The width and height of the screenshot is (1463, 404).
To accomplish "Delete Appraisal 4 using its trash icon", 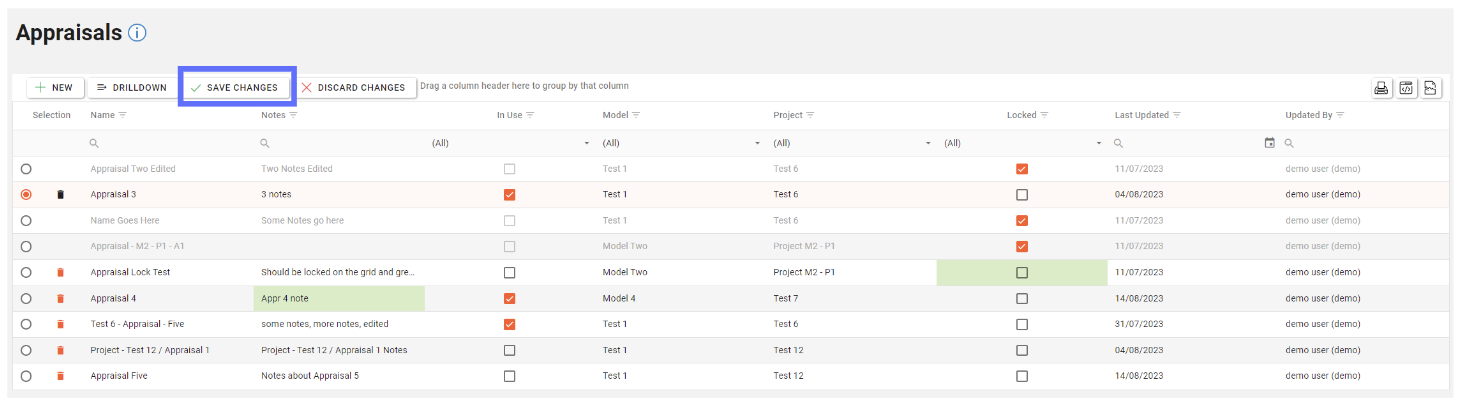I will (x=60, y=298).
